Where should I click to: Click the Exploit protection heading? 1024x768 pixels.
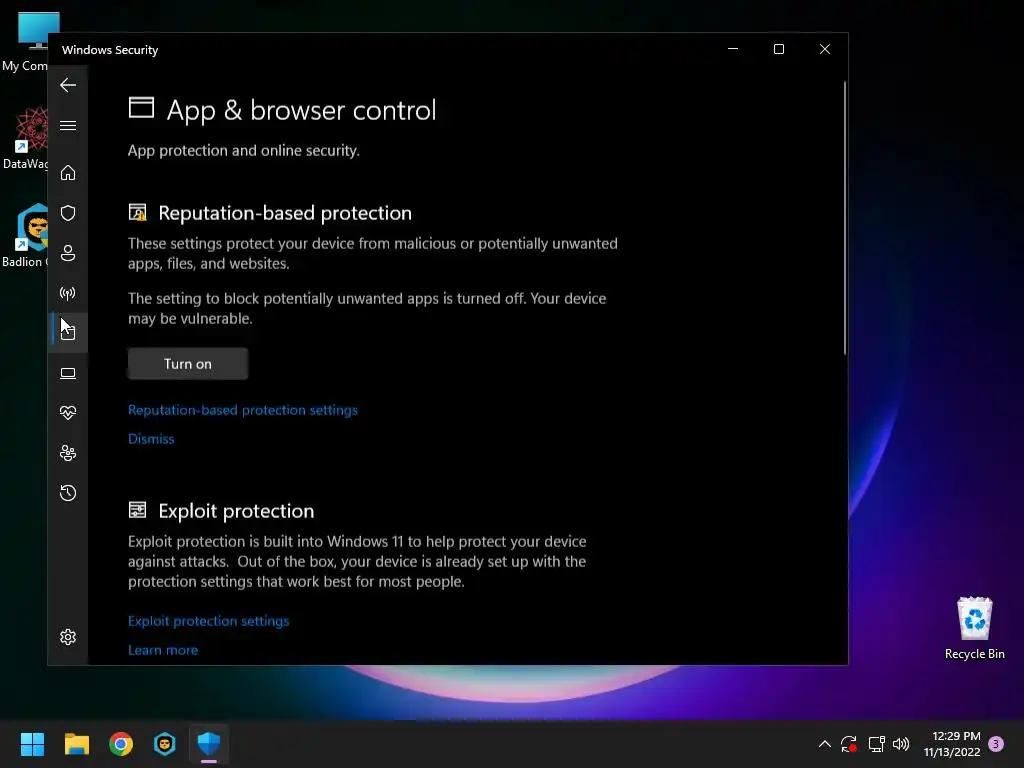pos(236,511)
